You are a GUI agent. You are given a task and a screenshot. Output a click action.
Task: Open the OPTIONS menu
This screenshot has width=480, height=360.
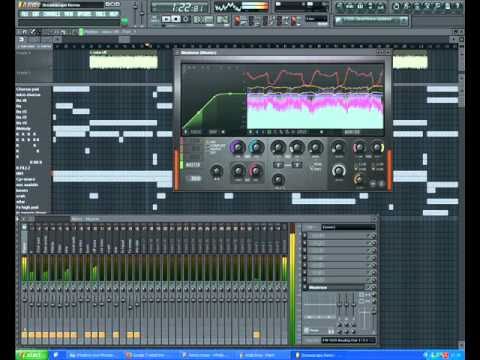tap(84, 14)
